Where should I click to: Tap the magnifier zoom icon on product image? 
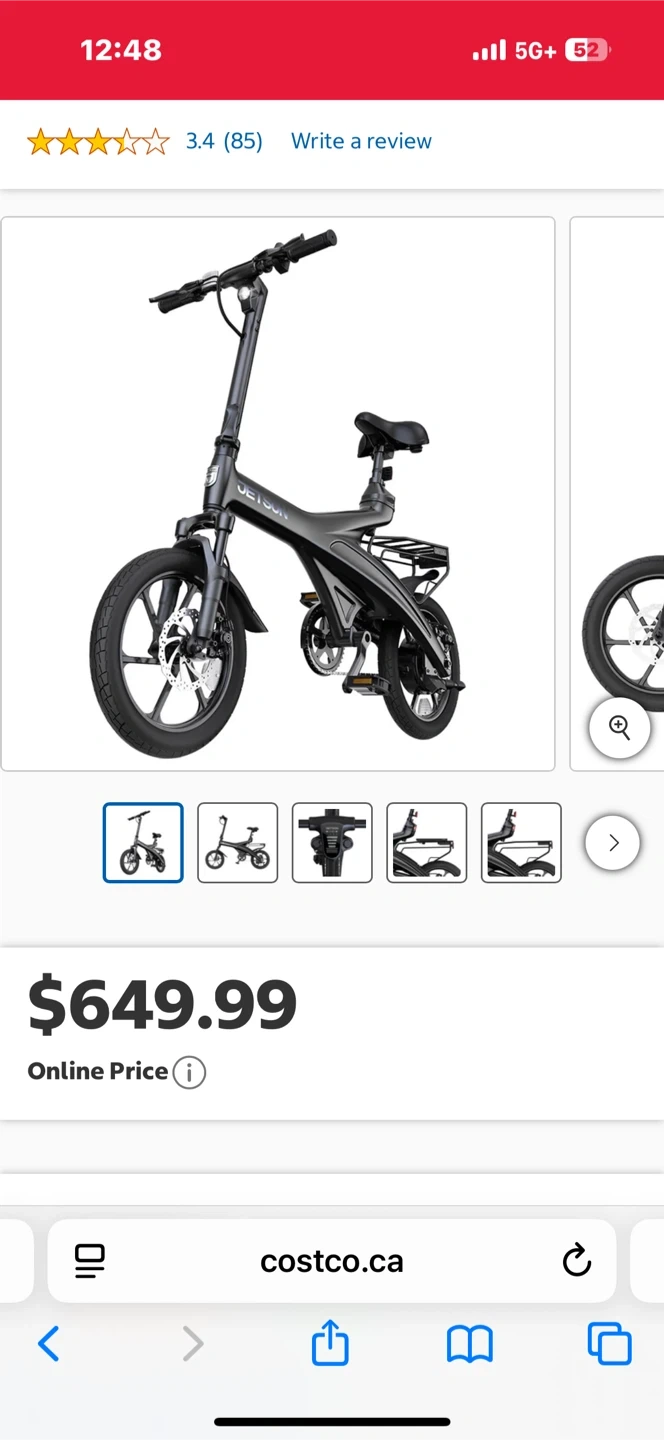pos(620,728)
